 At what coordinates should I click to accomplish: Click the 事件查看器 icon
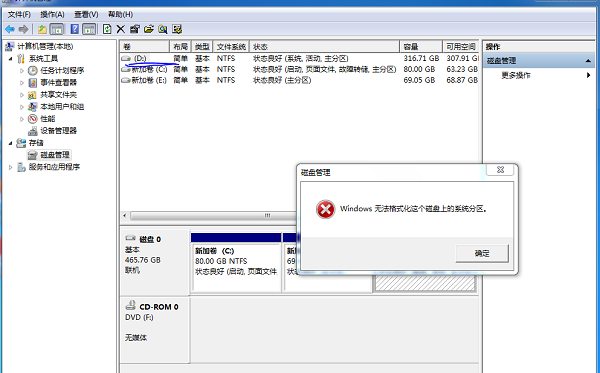click(33, 83)
